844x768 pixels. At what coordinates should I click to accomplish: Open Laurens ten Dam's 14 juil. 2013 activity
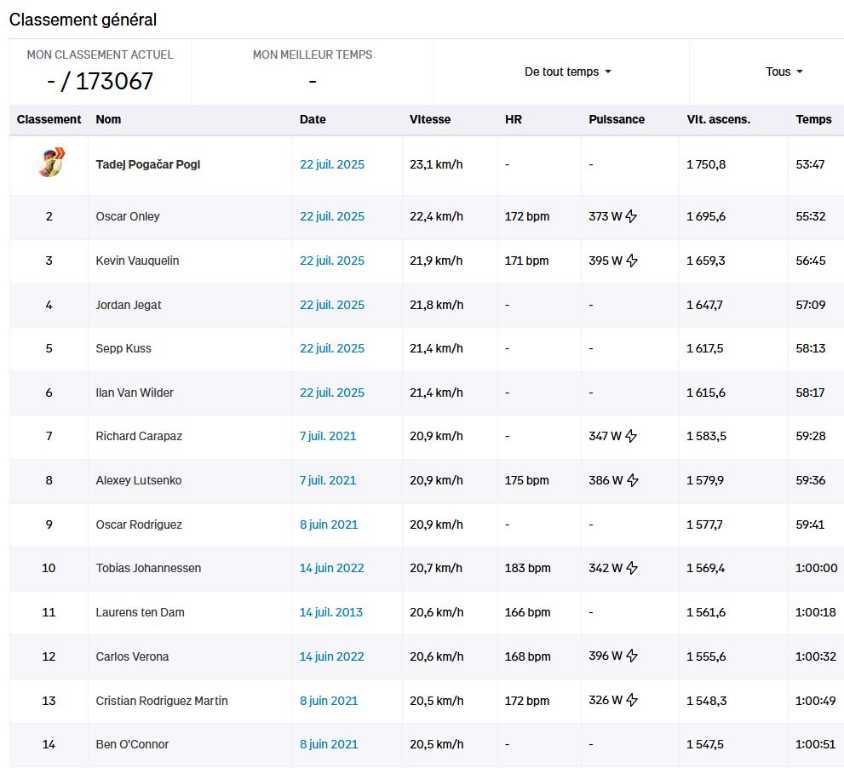pyautogui.click(x=331, y=612)
